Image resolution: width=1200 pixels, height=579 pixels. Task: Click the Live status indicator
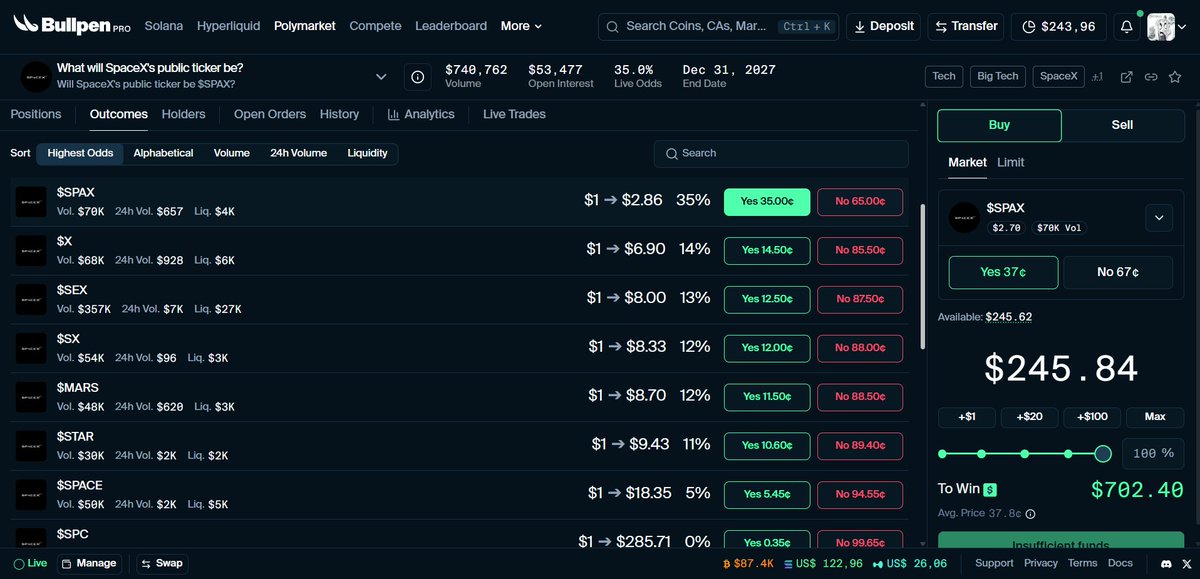click(x=30, y=563)
